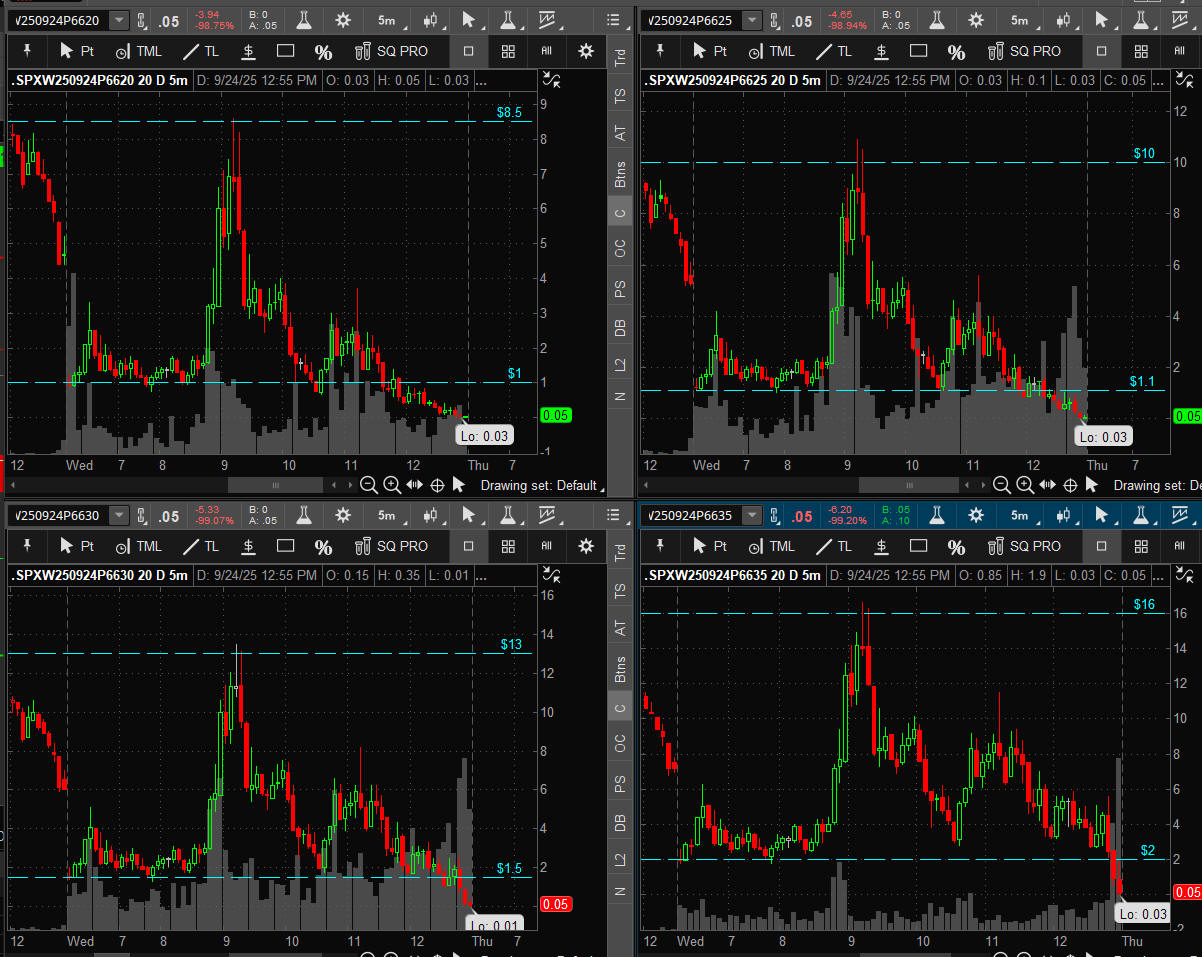Select the percent drawing tool on P6625
Image resolution: width=1202 pixels, height=957 pixels.
957,51
